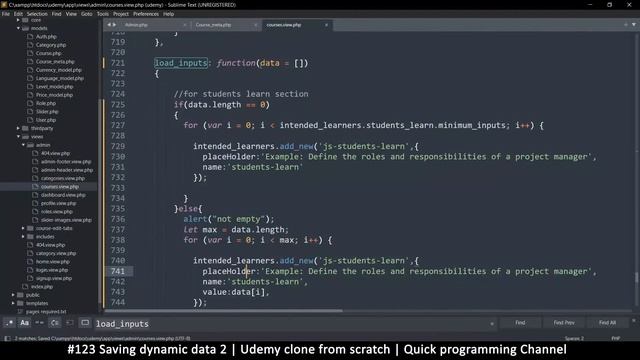
Task: Open Course.php in sidebar
Action: pyautogui.click(x=48, y=53)
